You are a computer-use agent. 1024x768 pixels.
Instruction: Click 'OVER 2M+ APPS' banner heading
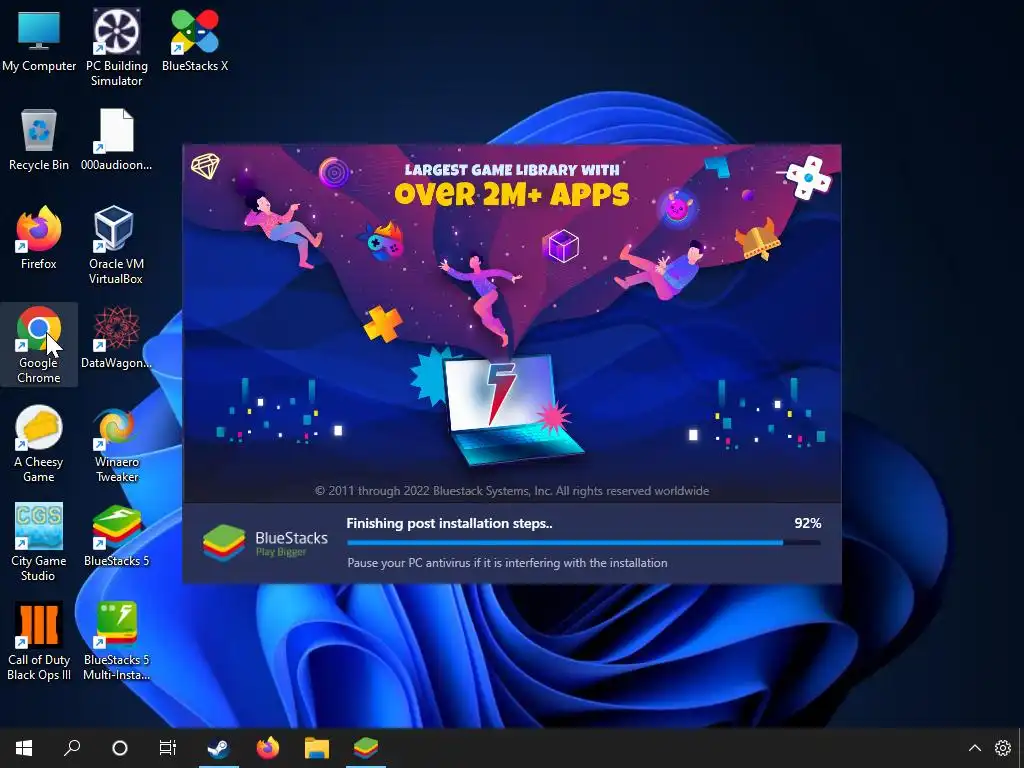tap(512, 194)
